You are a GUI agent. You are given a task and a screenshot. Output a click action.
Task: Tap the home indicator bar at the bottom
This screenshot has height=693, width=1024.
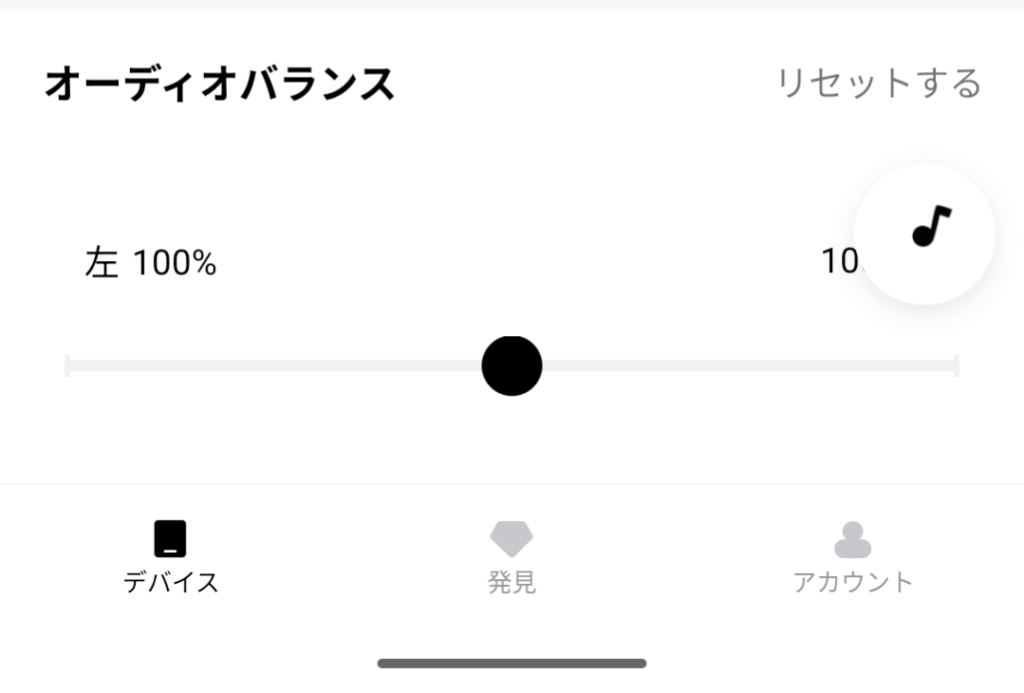[512, 663]
